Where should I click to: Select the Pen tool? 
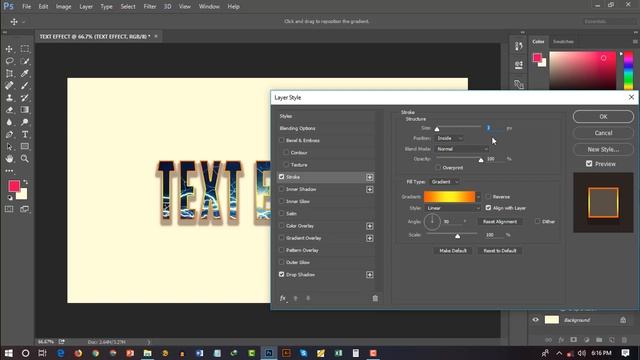pos(9,134)
